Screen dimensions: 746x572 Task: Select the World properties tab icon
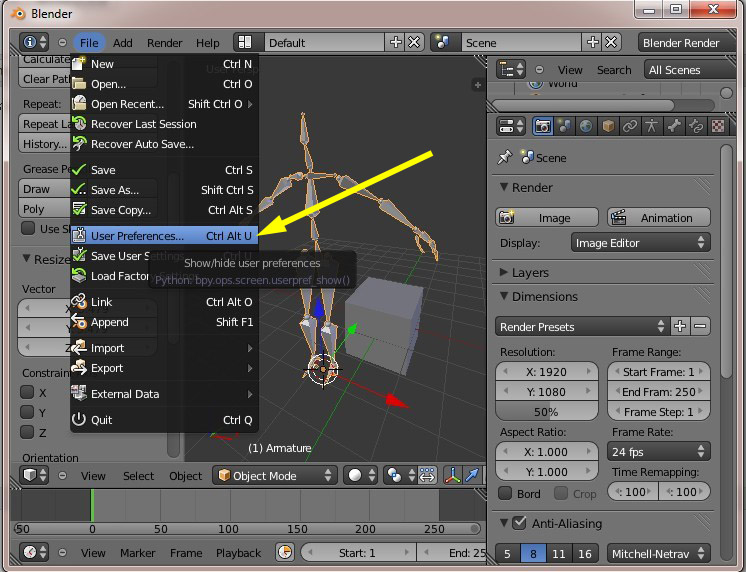pyautogui.click(x=586, y=126)
